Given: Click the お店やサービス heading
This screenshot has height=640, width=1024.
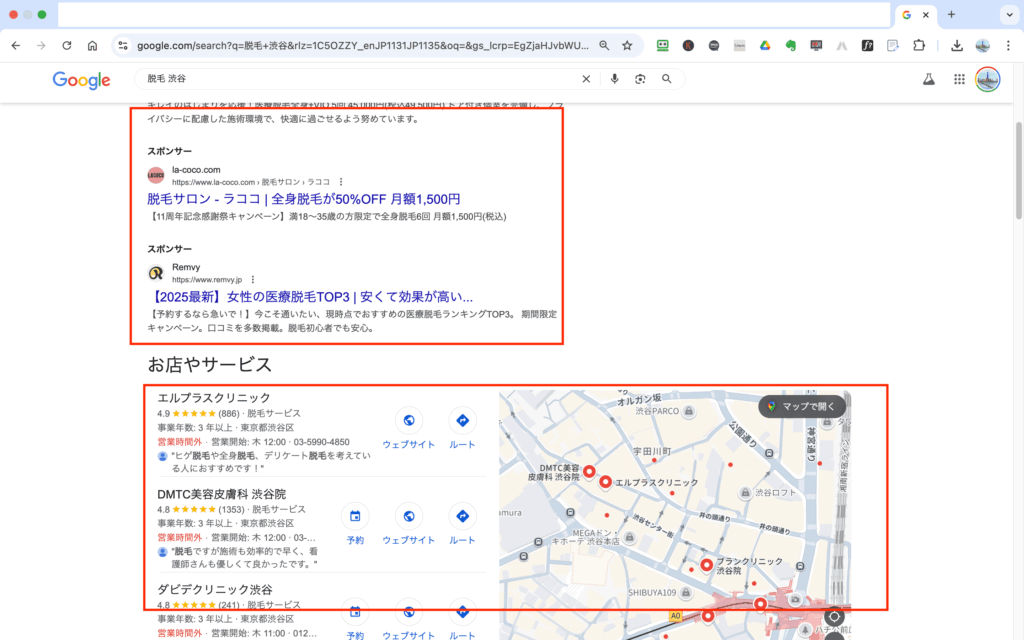Looking at the screenshot, I should (209, 364).
